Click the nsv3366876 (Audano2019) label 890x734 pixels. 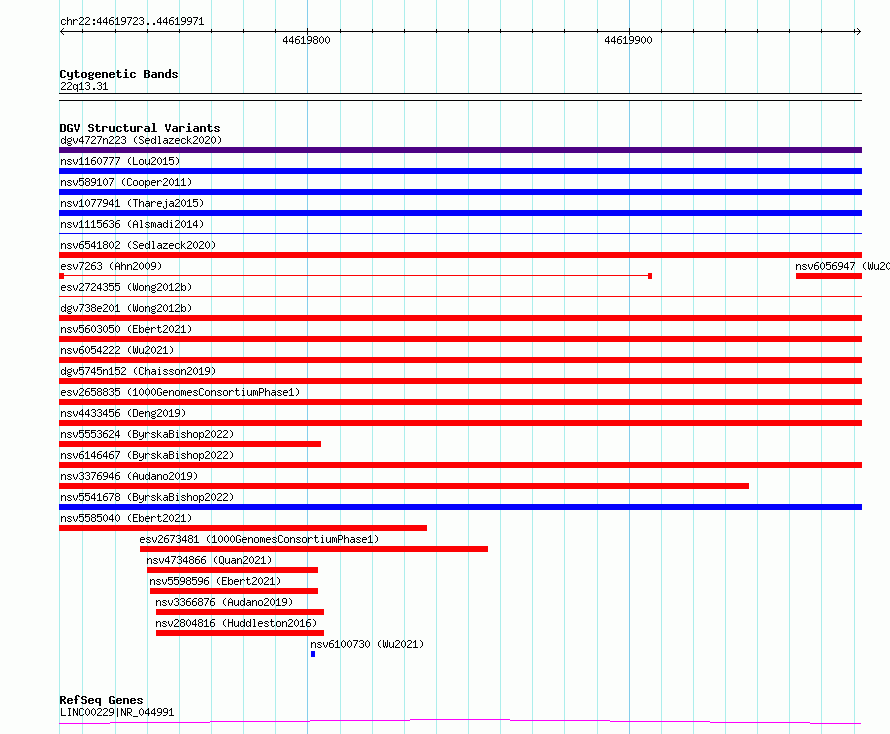(x=224, y=602)
